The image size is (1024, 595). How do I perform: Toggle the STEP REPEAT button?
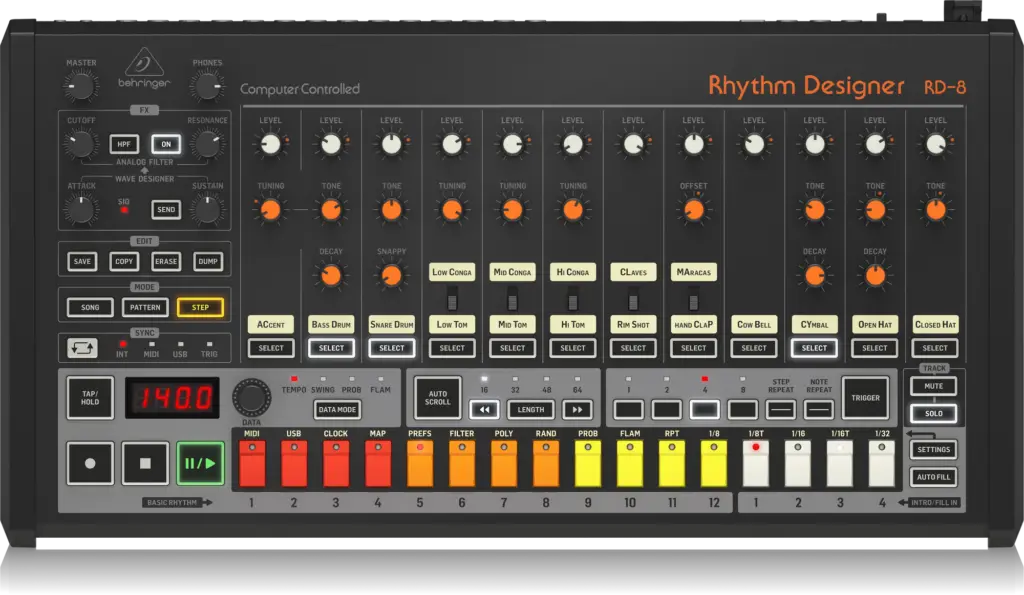click(781, 410)
